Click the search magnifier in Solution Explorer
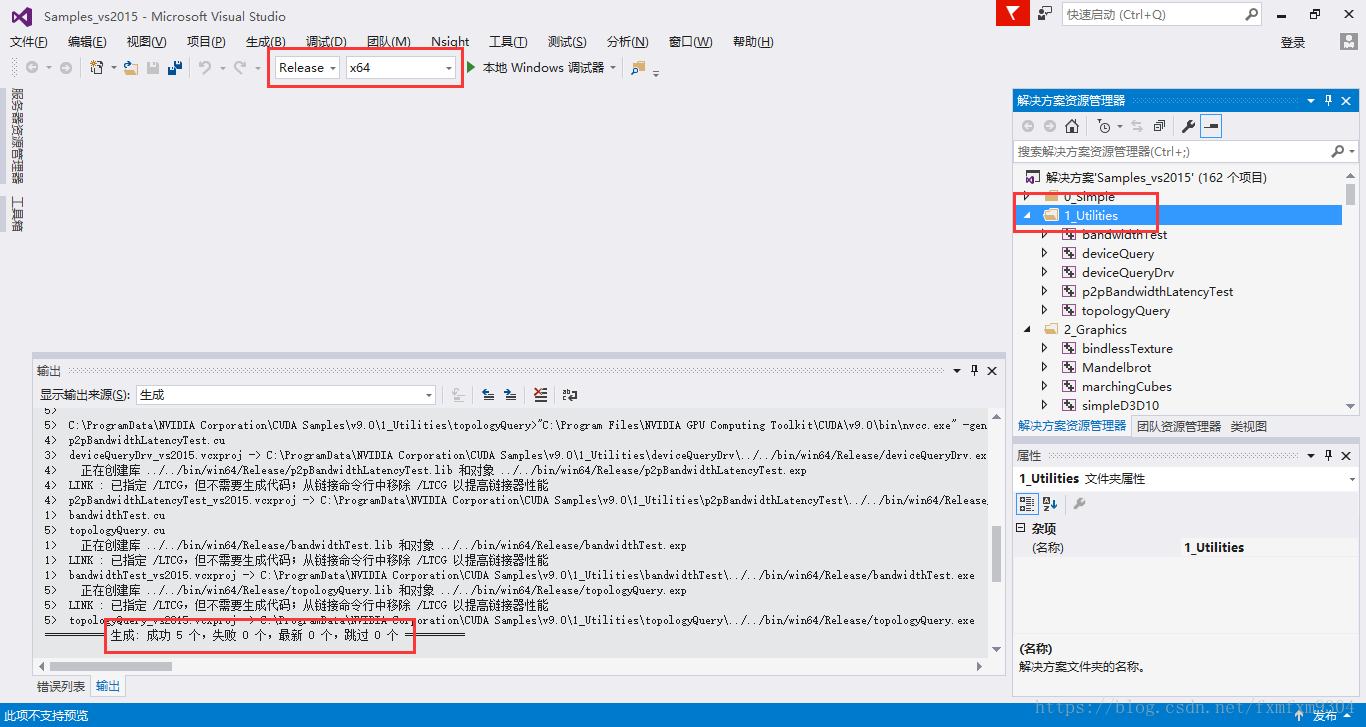1366x727 pixels. point(1338,151)
